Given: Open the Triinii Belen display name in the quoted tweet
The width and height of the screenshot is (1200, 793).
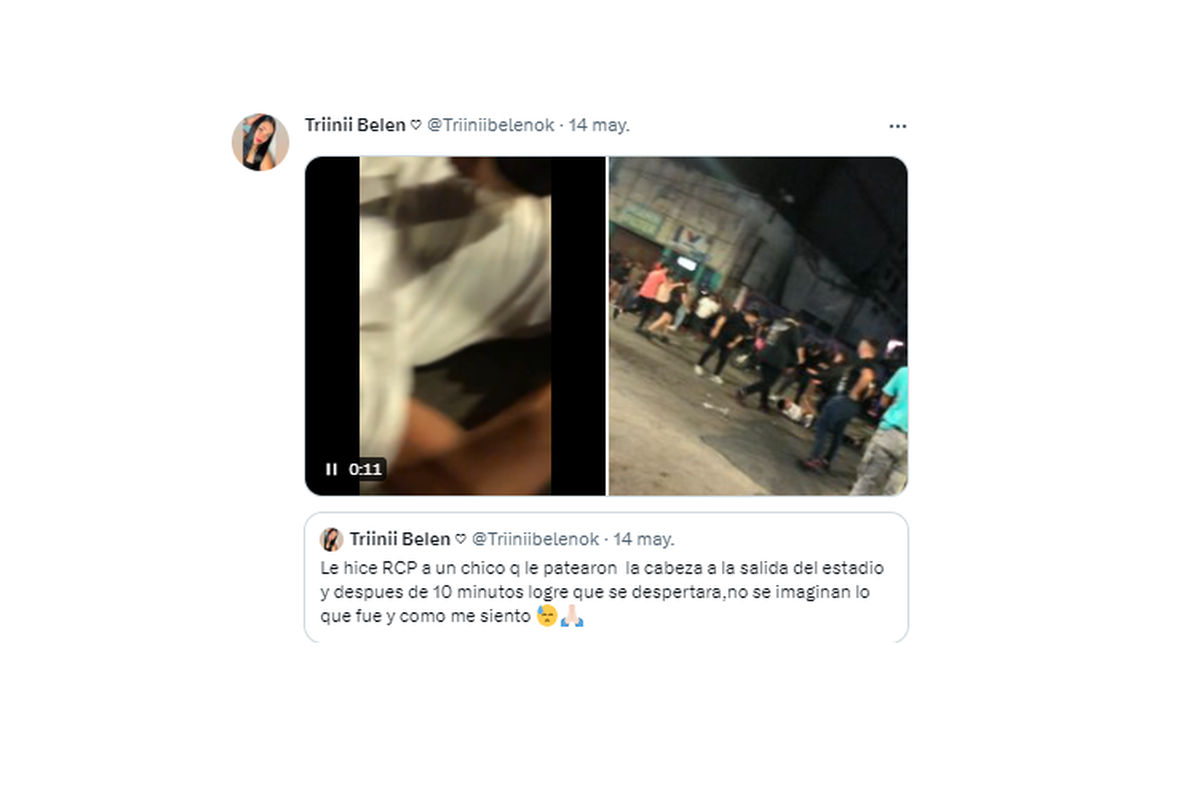Looking at the screenshot, I should pyautogui.click(x=400, y=539).
